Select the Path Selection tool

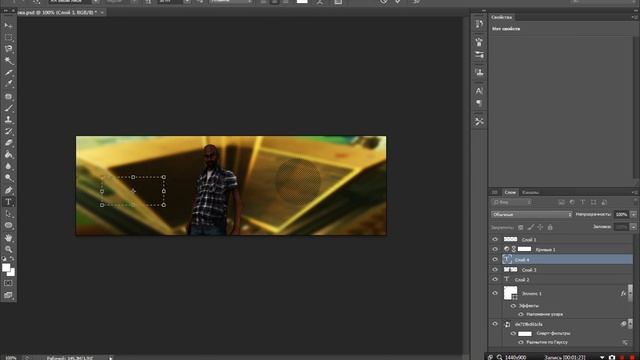click(x=8, y=213)
